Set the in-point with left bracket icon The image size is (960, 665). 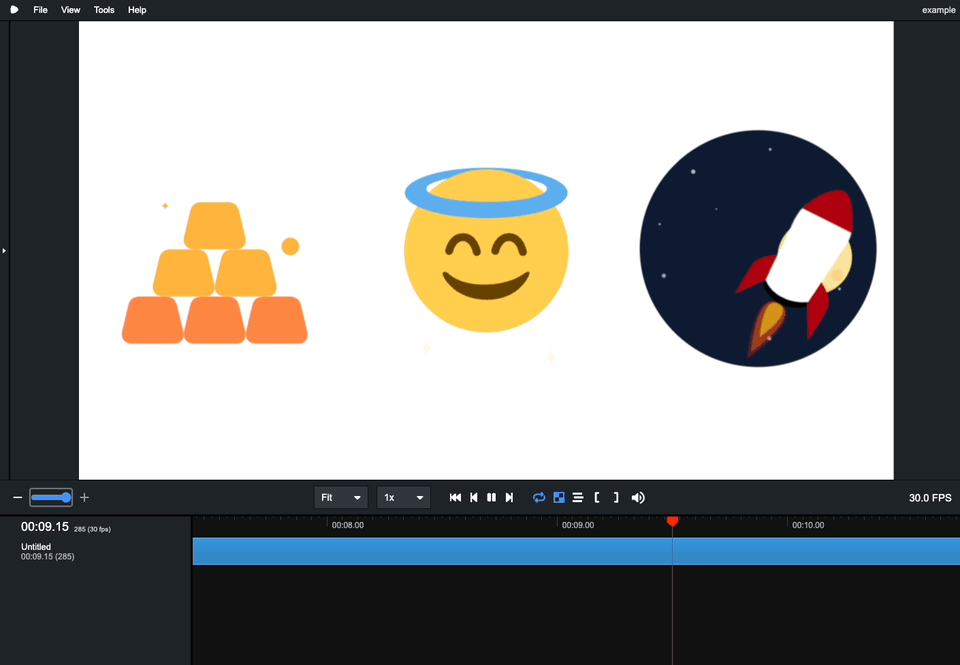click(597, 497)
